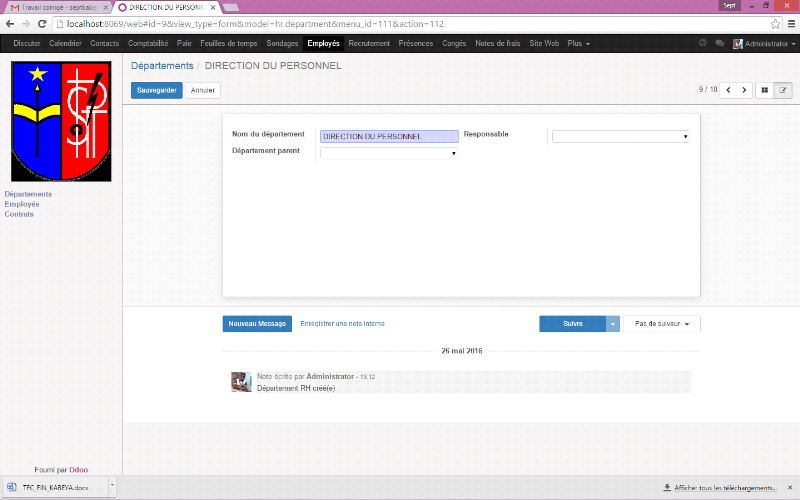
Task: Click Départements breadcrumb link
Action: [x=162, y=66]
